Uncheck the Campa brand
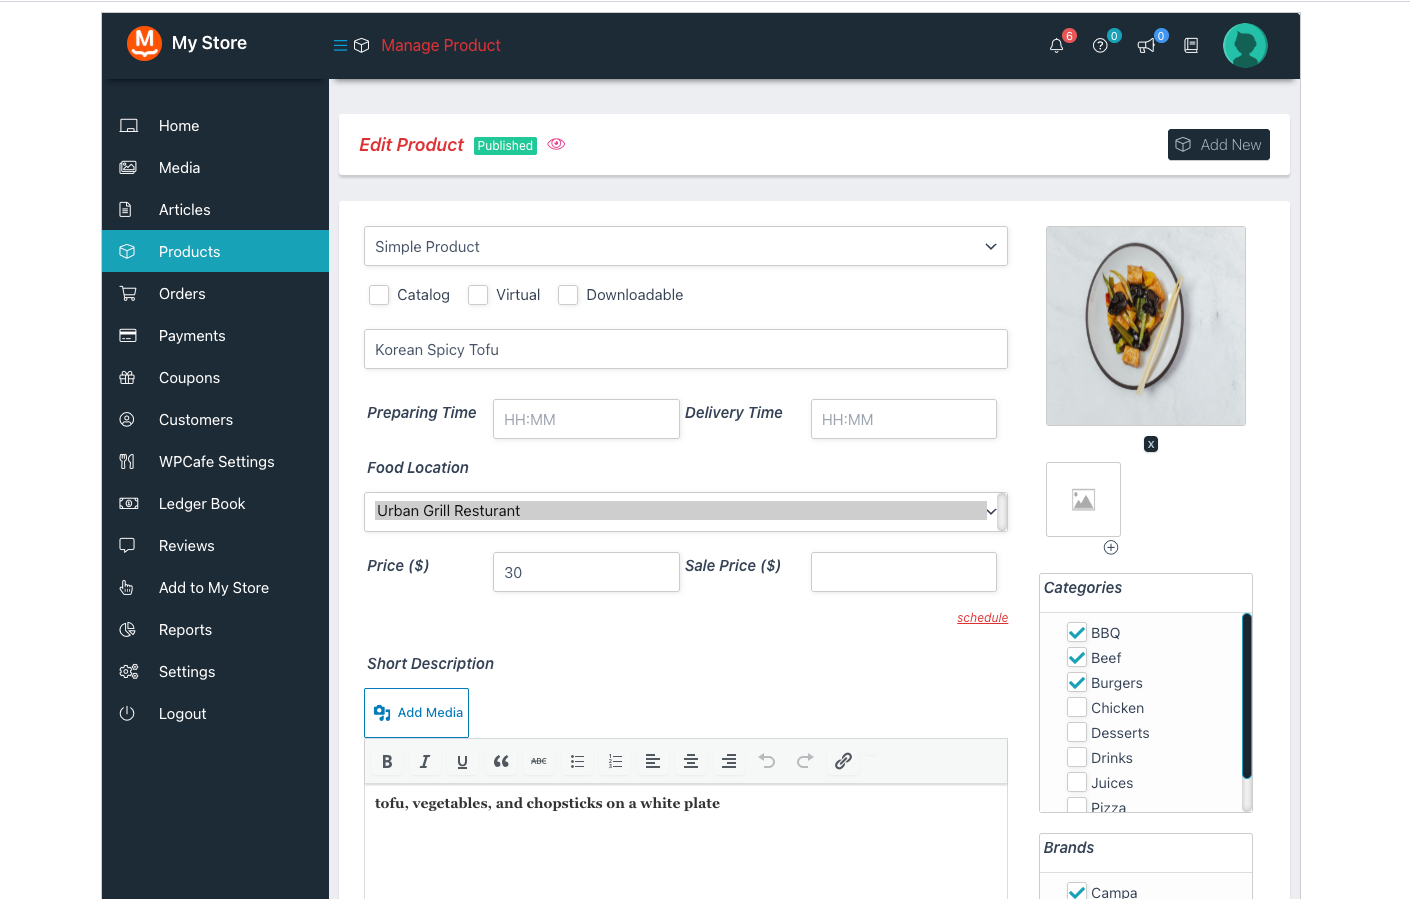 point(1077,891)
